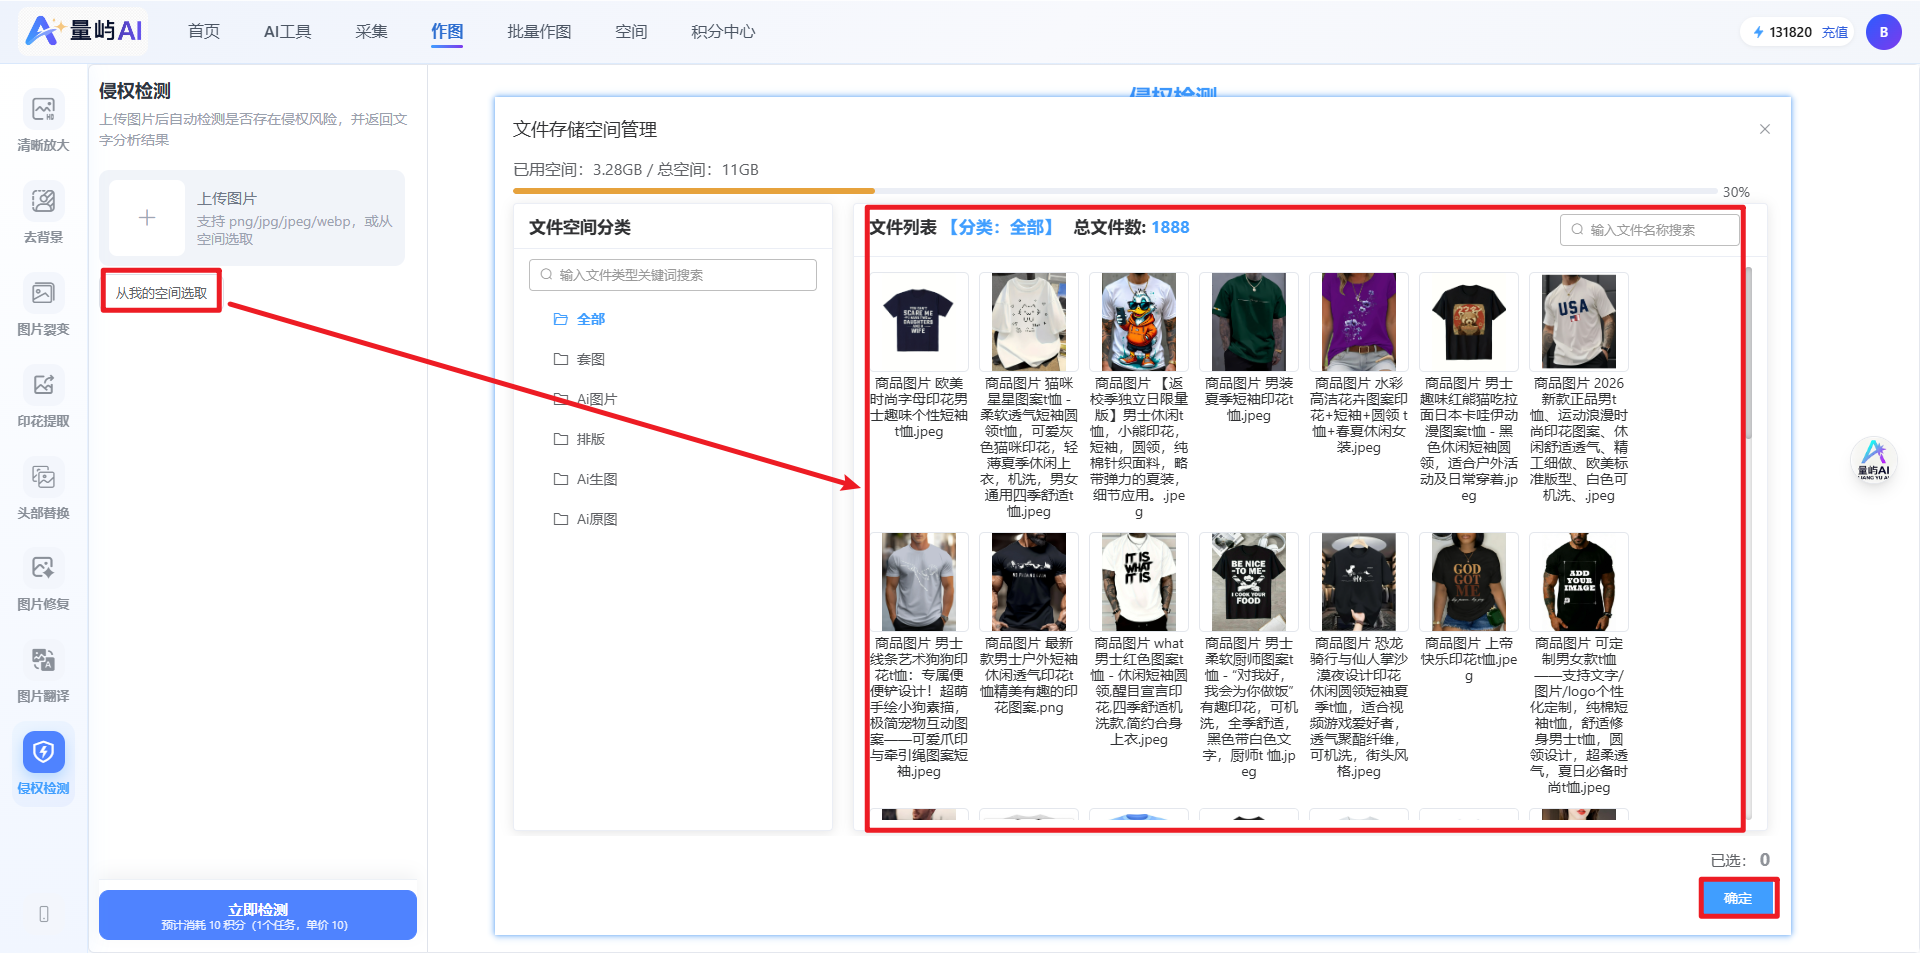Click the lightning points icon
1920x953 pixels.
click(x=1759, y=32)
